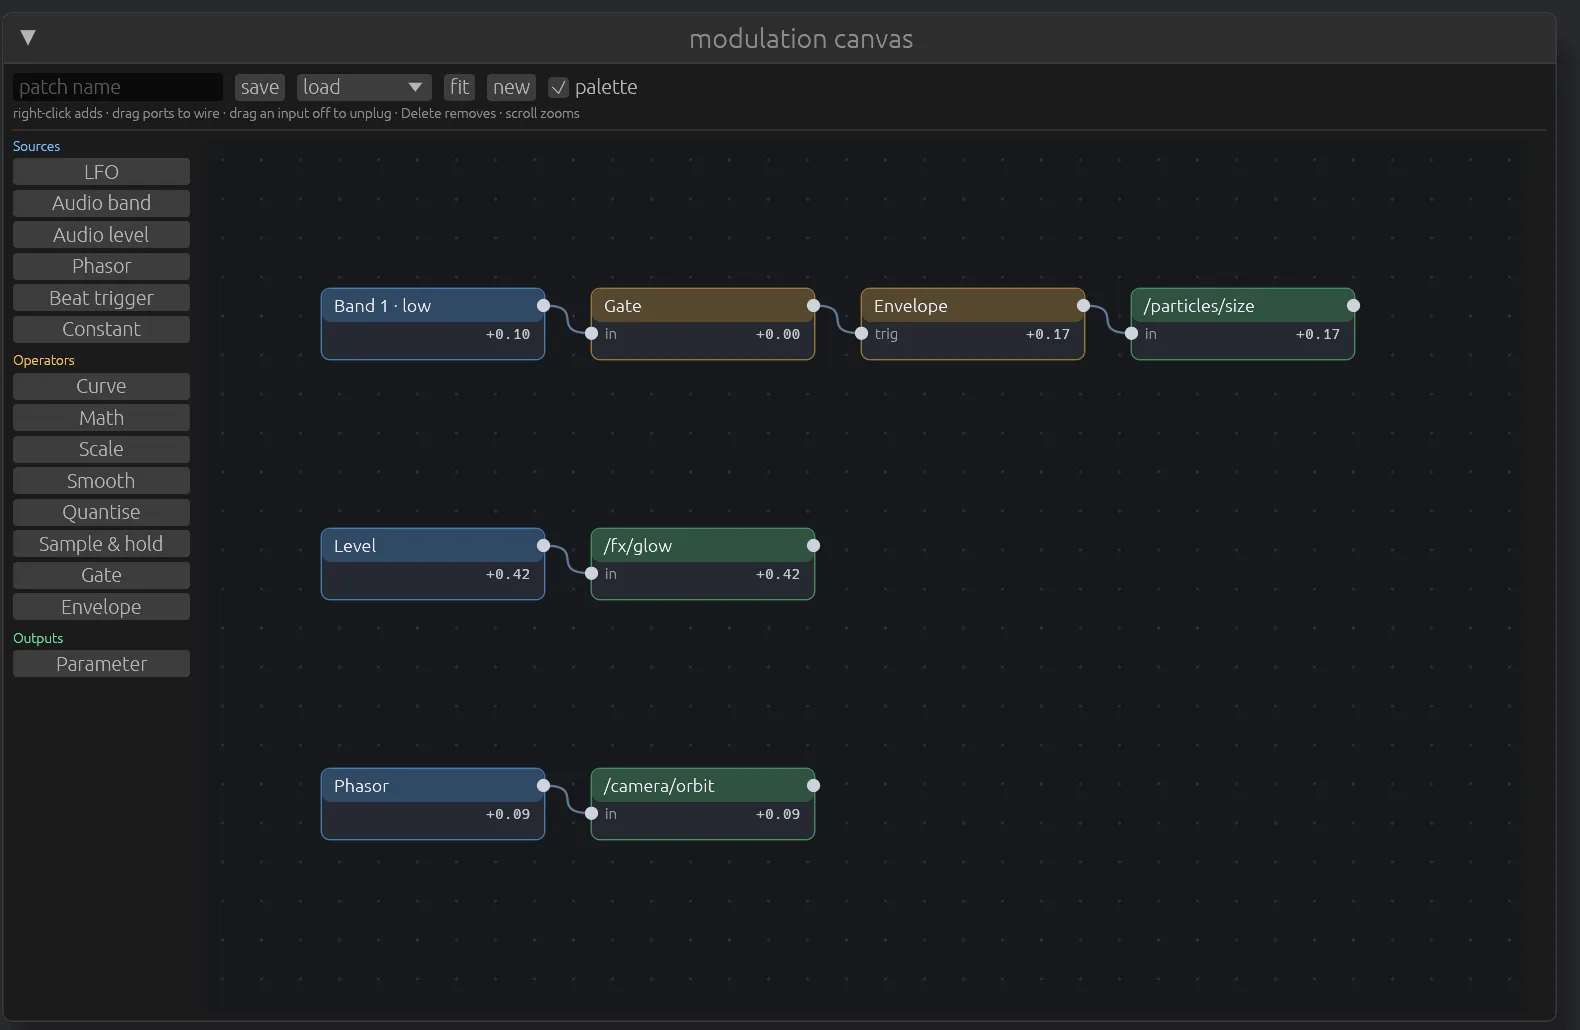Add a Scale operator node
The image size is (1580, 1030).
(x=101, y=449)
